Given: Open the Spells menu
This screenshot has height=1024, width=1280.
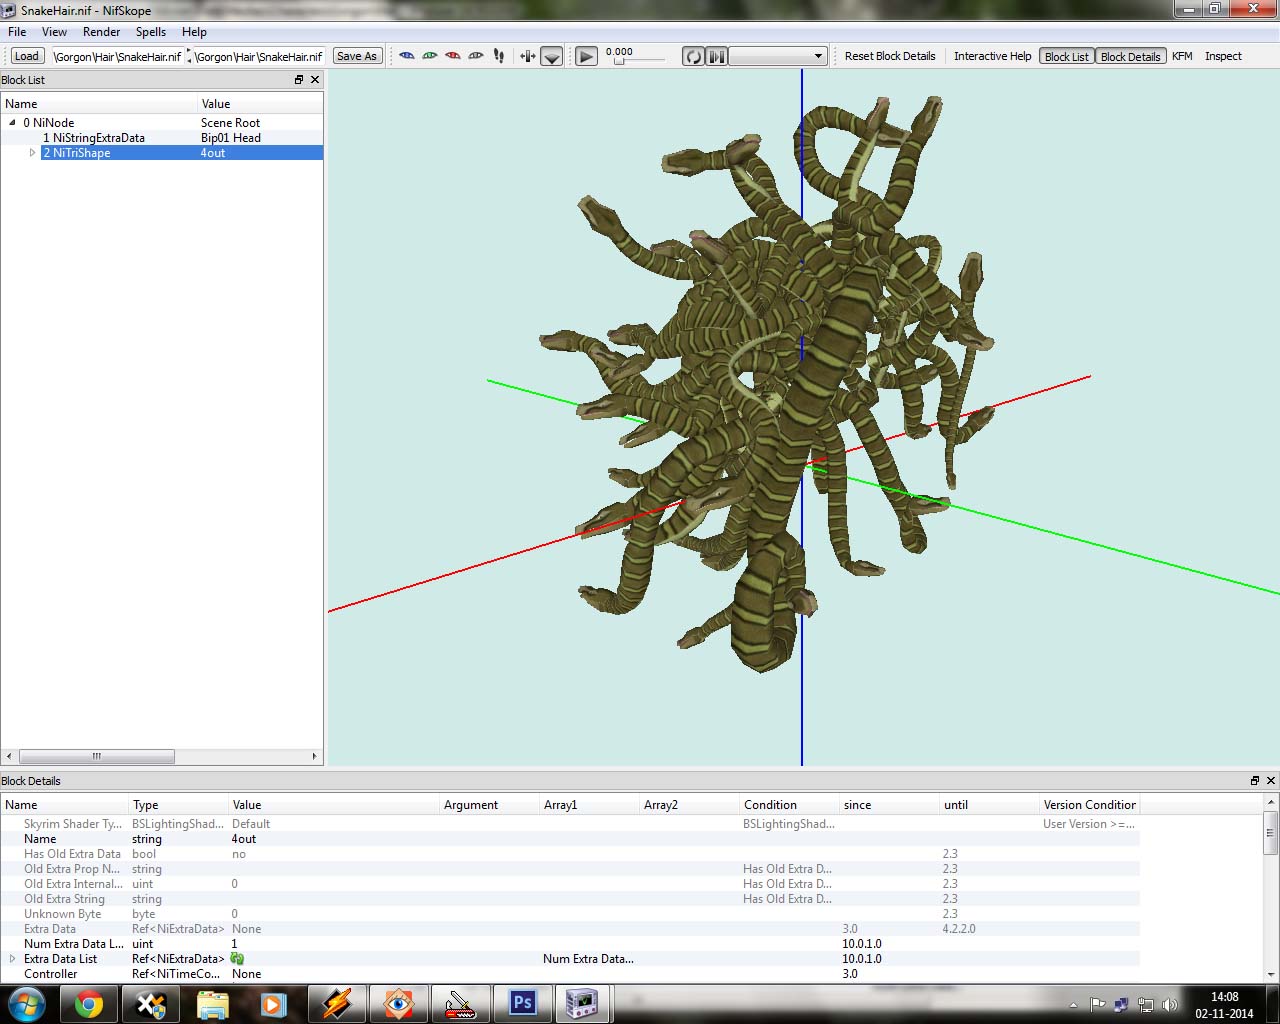Looking at the screenshot, I should (151, 32).
